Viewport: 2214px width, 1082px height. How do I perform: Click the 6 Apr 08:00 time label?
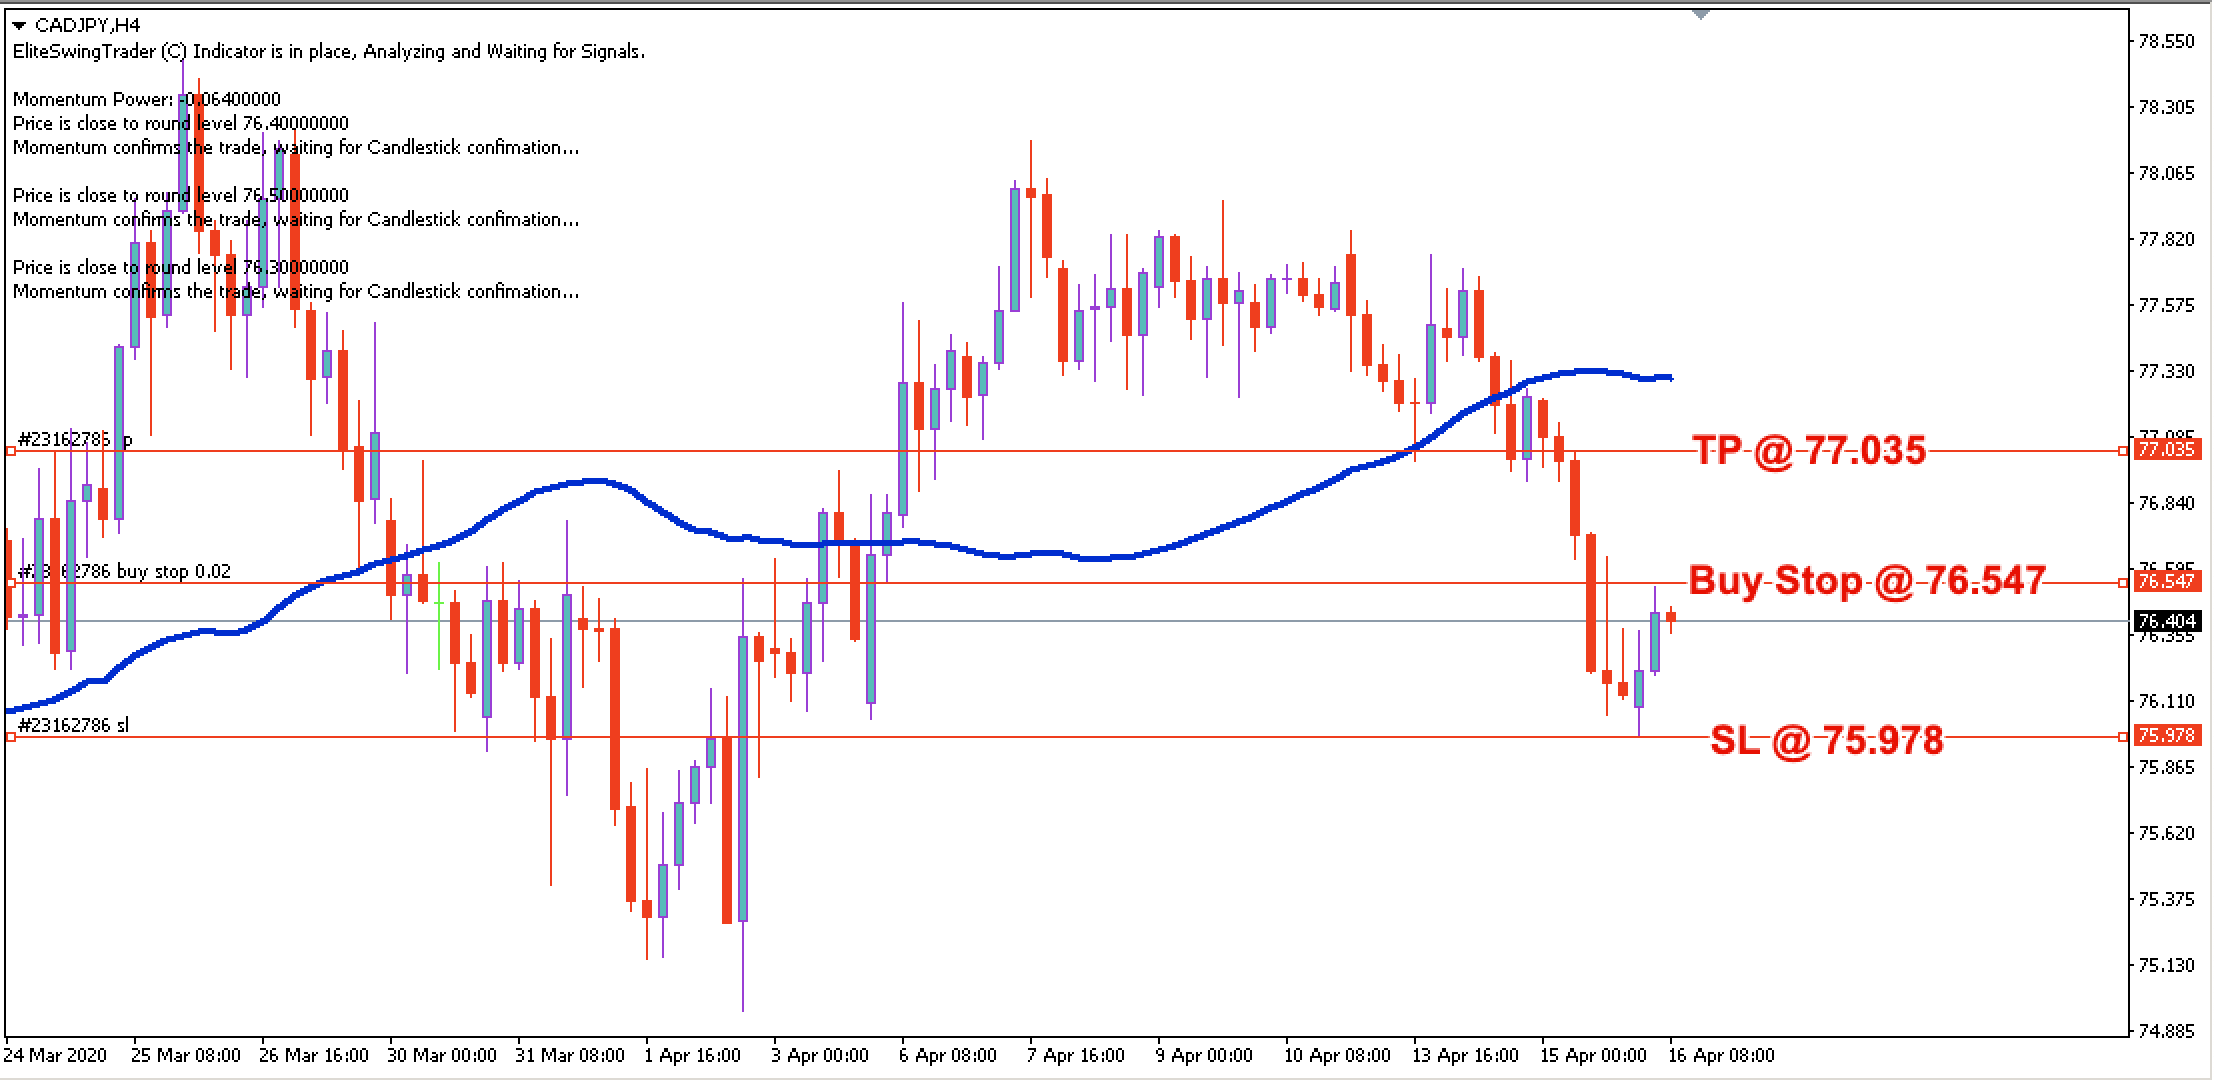[x=949, y=1055]
